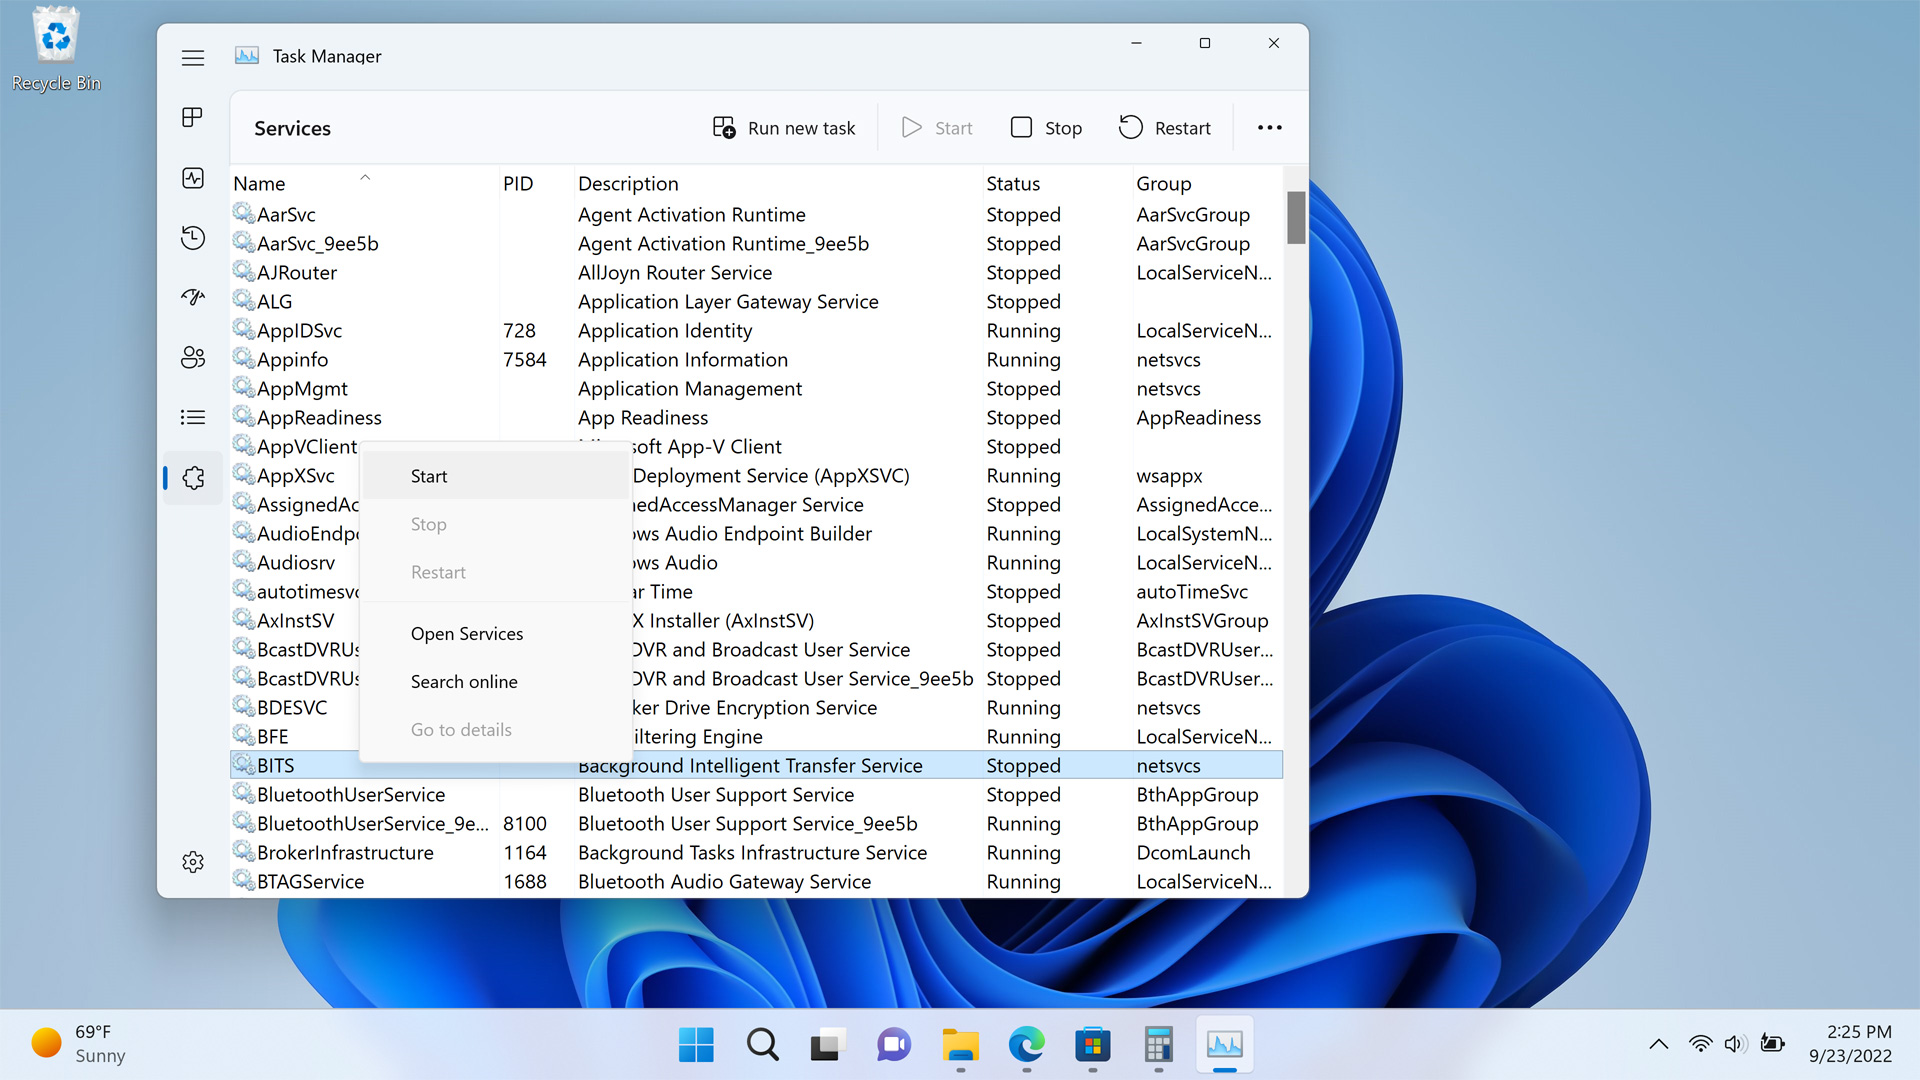Switch to the Users page
The image size is (1920, 1080).
[193, 357]
